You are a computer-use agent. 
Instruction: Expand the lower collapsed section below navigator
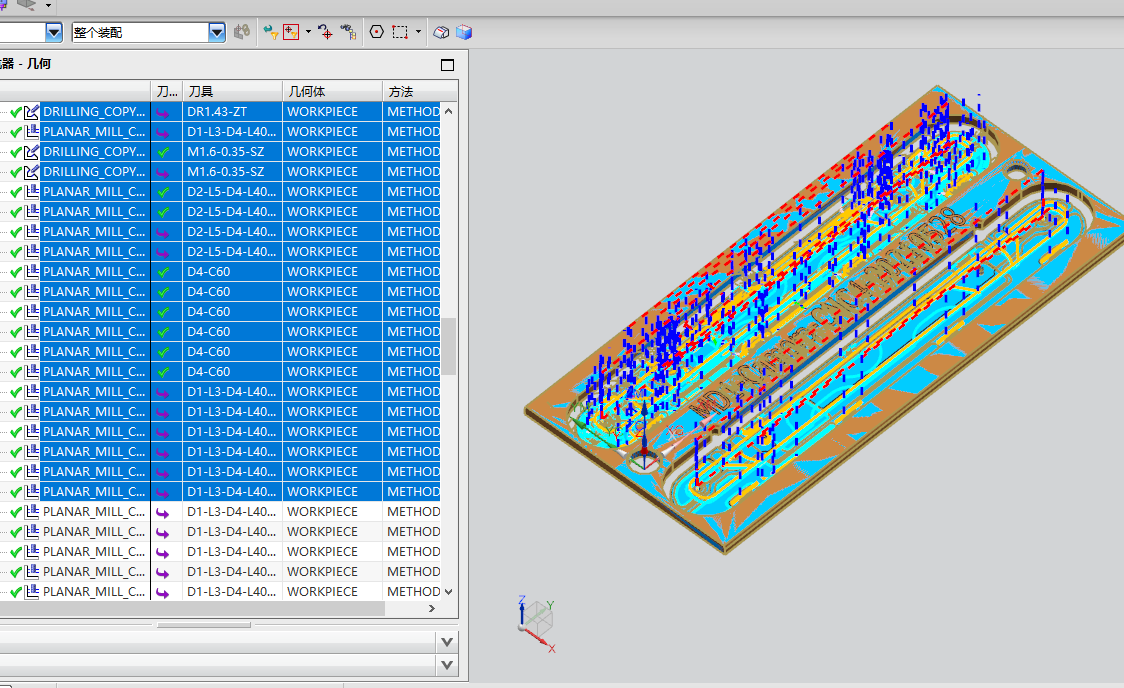click(x=447, y=665)
